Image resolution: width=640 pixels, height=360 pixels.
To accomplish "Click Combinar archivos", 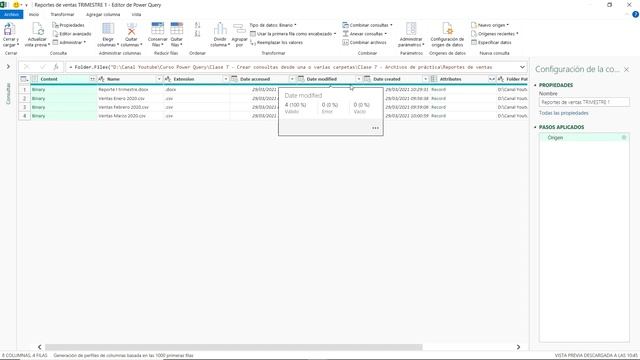I will [x=364, y=42].
